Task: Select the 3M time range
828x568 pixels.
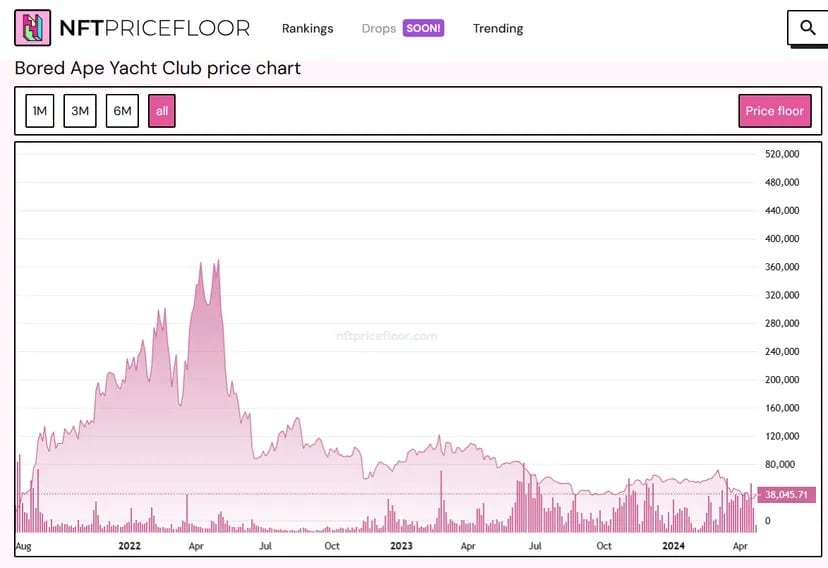Action: click(x=80, y=111)
